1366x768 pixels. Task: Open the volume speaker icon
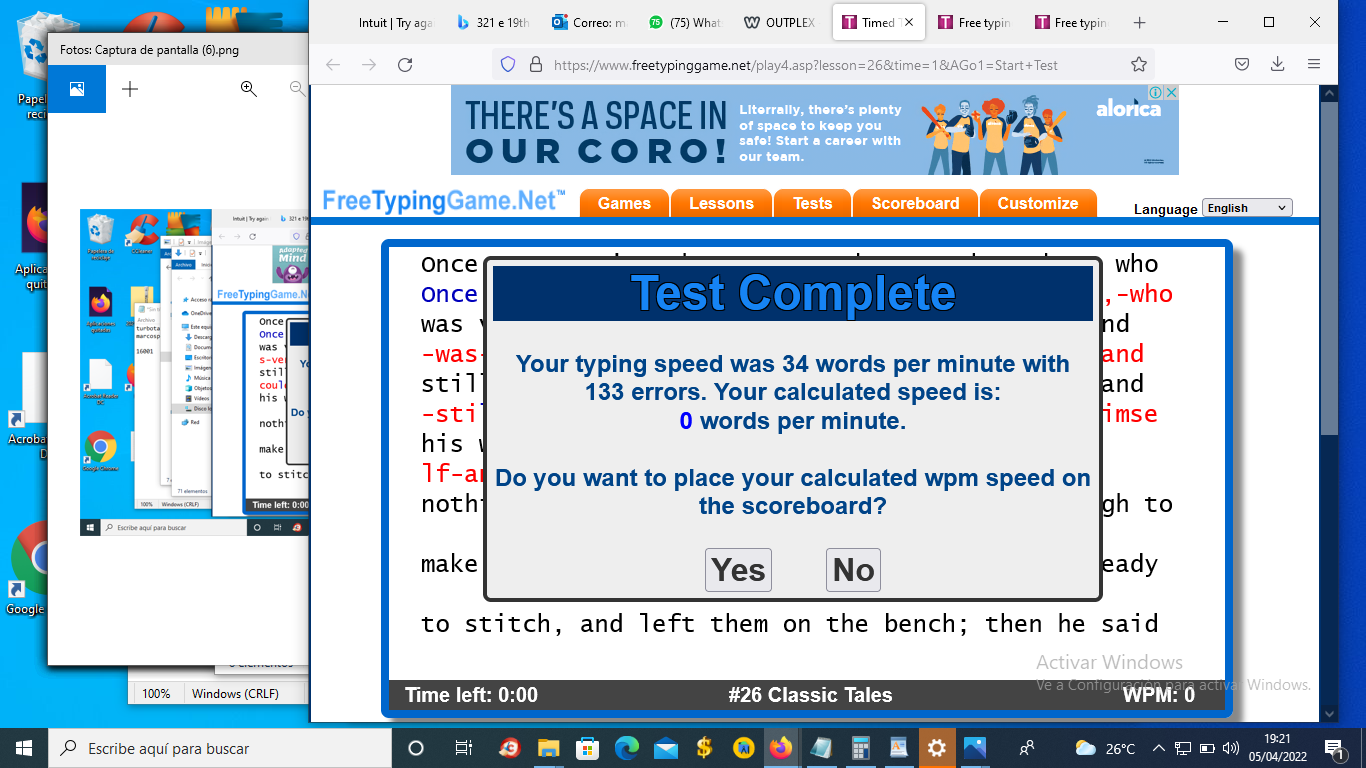[1231, 748]
